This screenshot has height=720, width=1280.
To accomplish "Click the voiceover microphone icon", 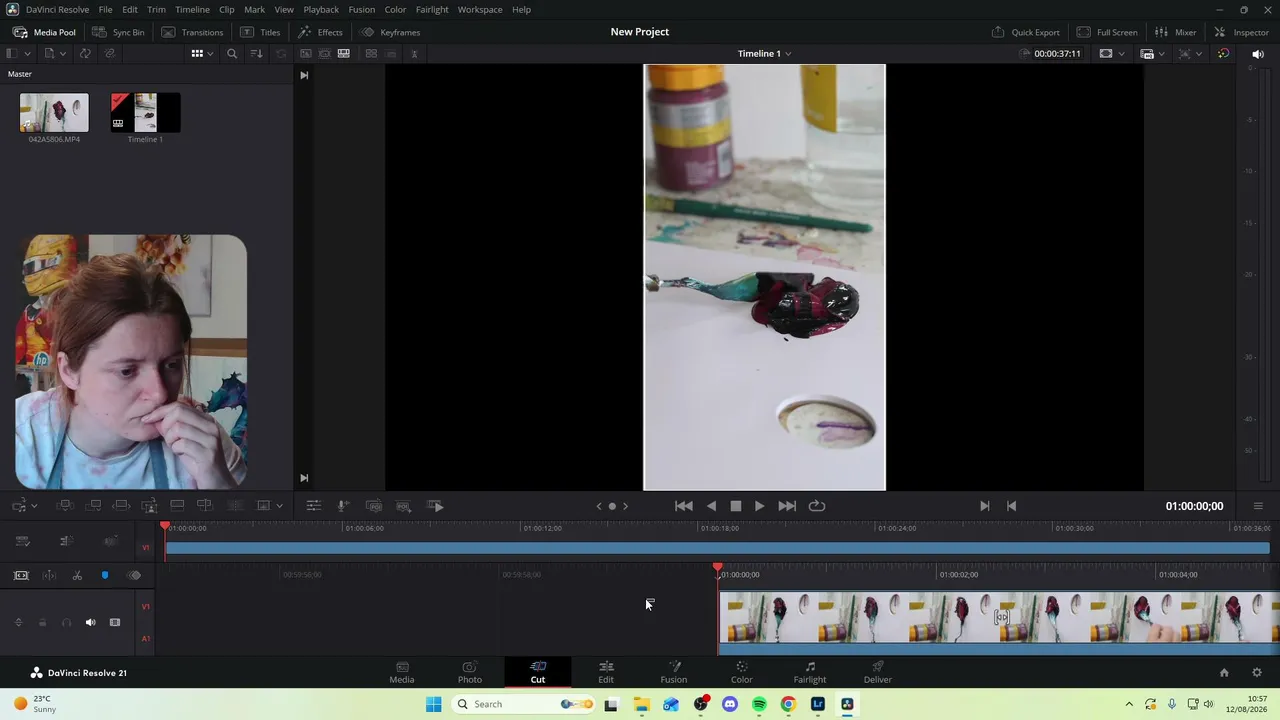I will click(342, 506).
